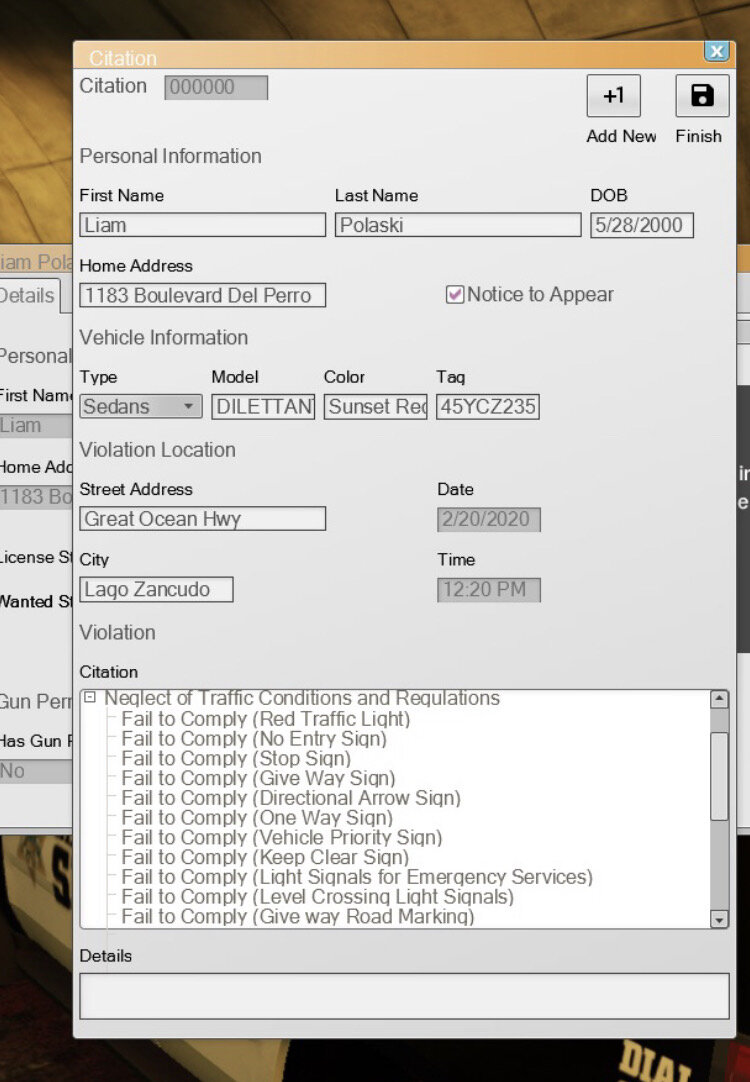Pick Fail to Comply (Keep Clear Sign)
Image resolution: width=750 pixels, height=1082 pixels.
(x=265, y=857)
